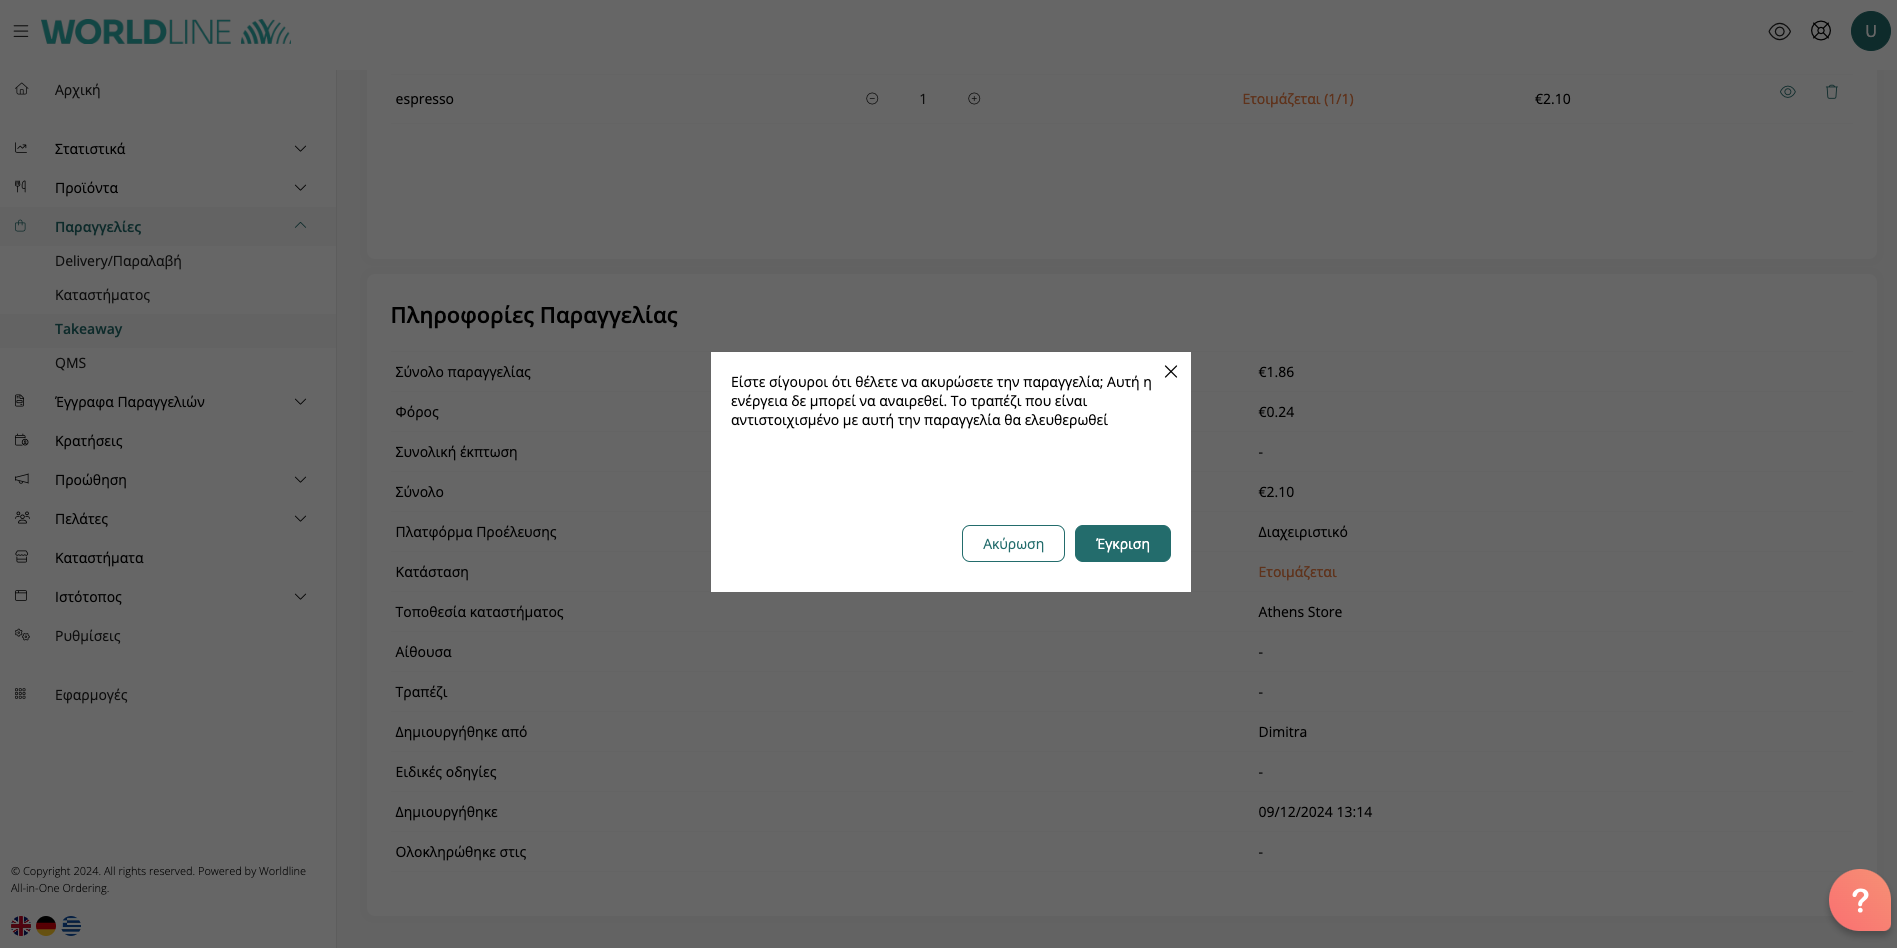Toggle the eye icon on espresso row

click(x=1787, y=92)
